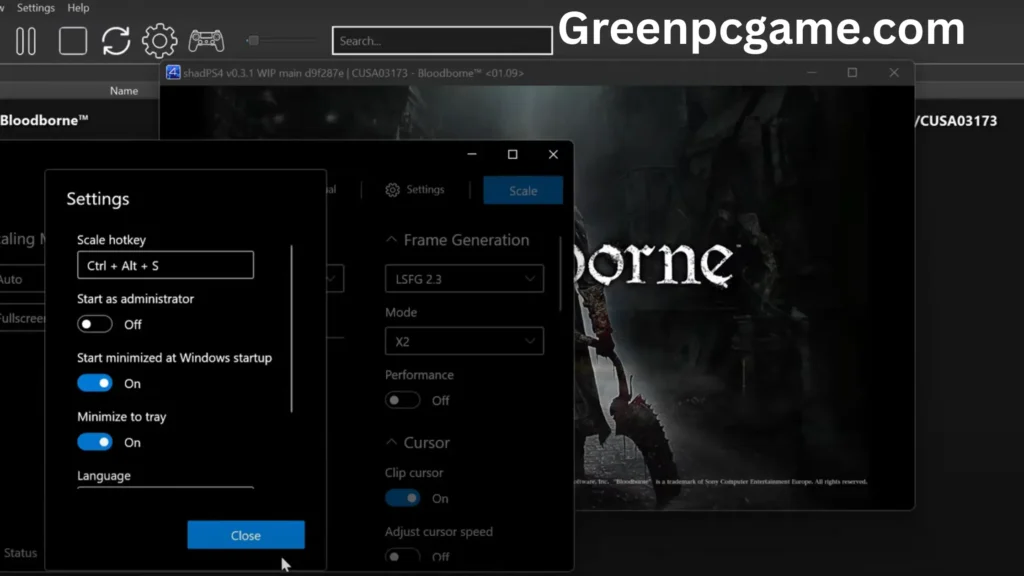Click the /CUSA03173 path text
This screenshot has width=1024, height=576.
click(956, 121)
